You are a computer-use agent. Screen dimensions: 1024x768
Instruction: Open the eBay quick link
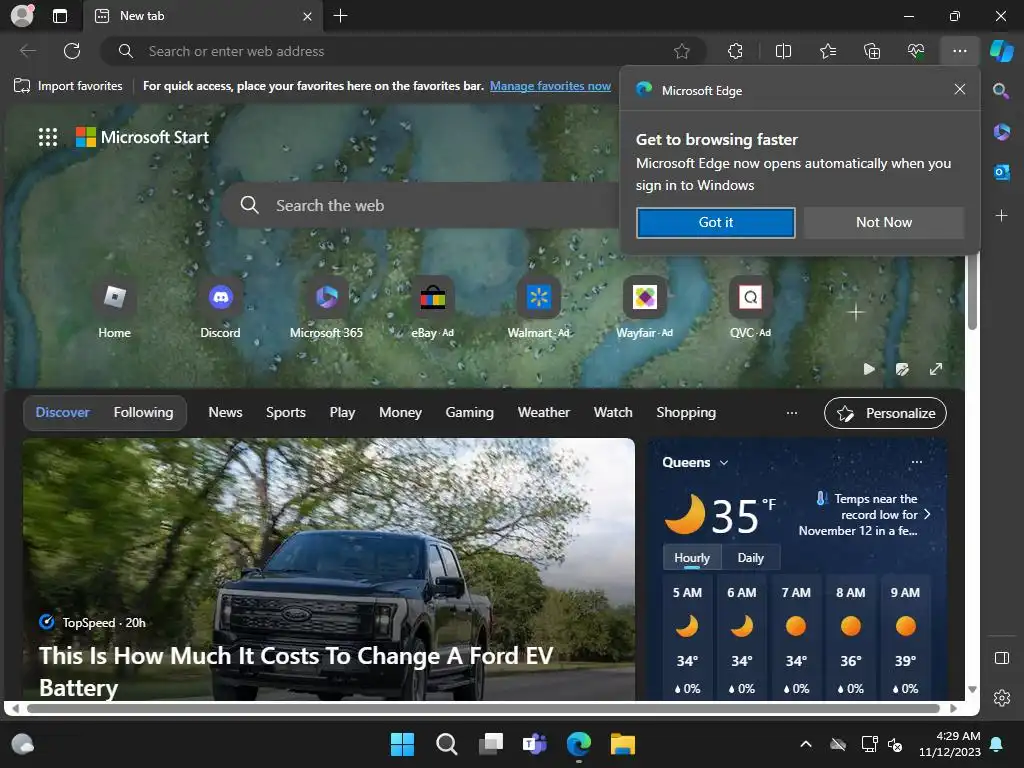tap(432, 308)
